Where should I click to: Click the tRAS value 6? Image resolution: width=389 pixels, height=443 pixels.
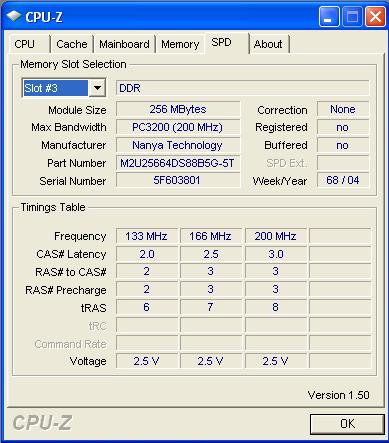147,307
